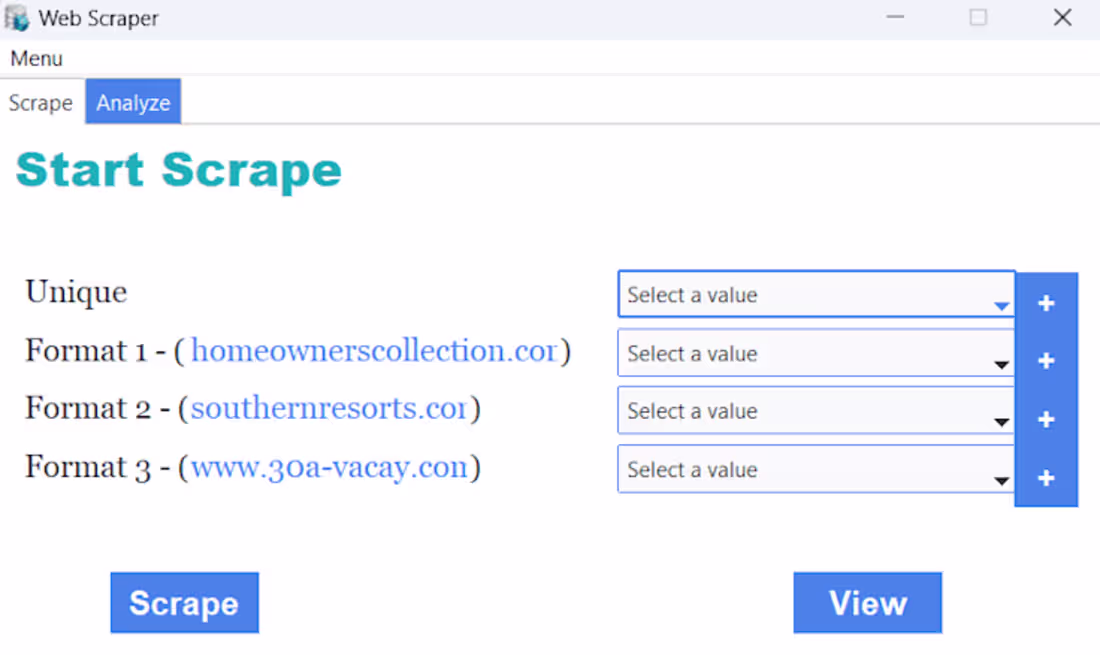Close the Web Scraper window
Image resolution: width=1100 pixels, height=655 pixels.
click(1062, 18)
